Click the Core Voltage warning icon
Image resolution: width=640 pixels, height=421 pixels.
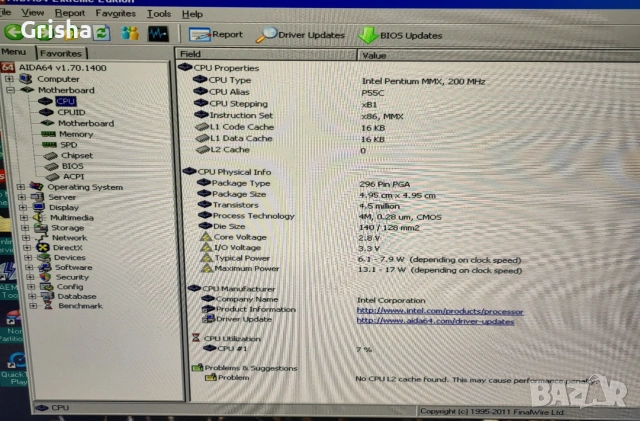point(206,237)
